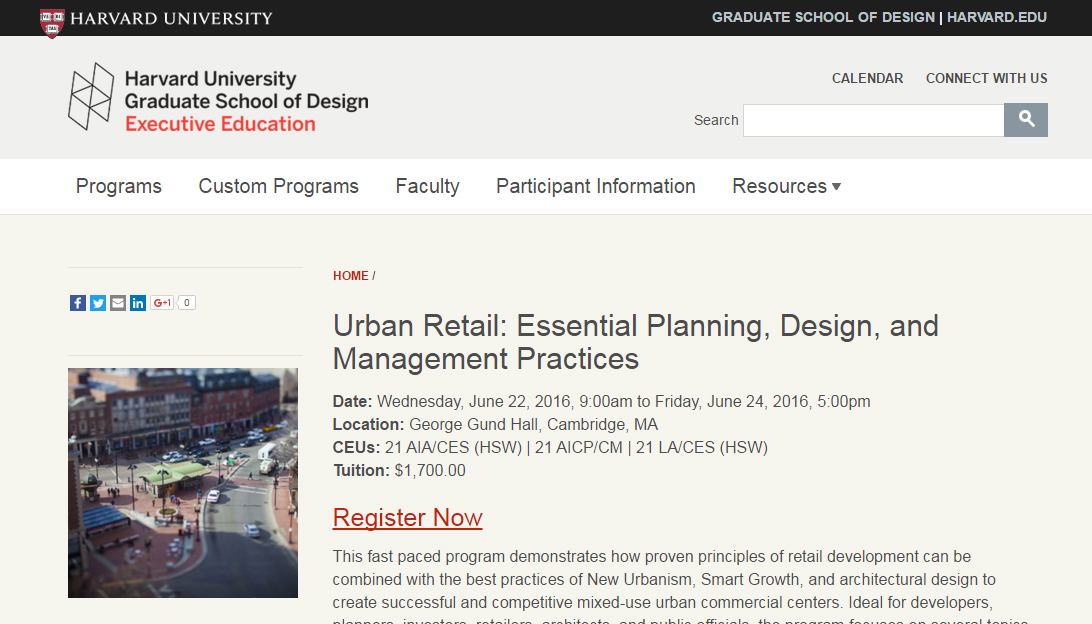Share page on Facebook
The width and height of the screenshot is (1092, 624).
(78, 303)
